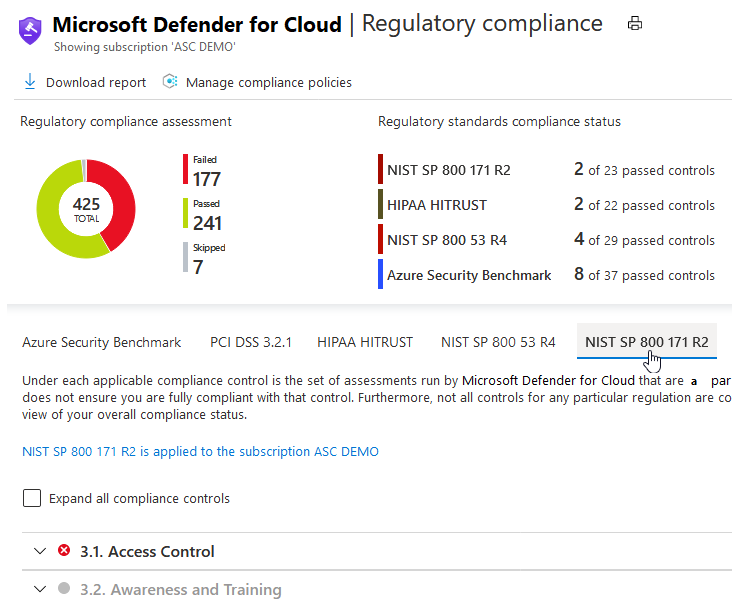Expand the 3.2 Awareness and Training chevron
The width and height of the screenshot is (732, 606).
tap(40, 589)
